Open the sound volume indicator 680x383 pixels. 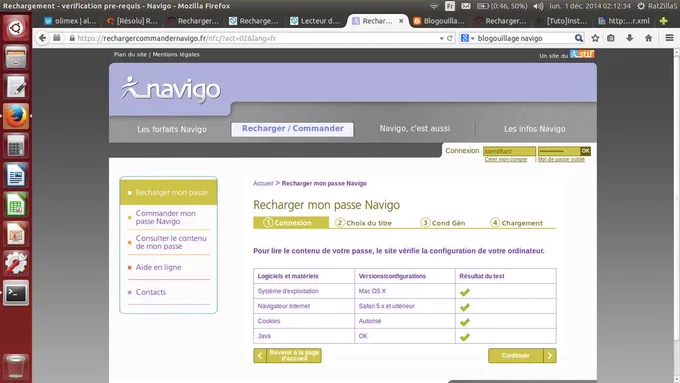538,6
